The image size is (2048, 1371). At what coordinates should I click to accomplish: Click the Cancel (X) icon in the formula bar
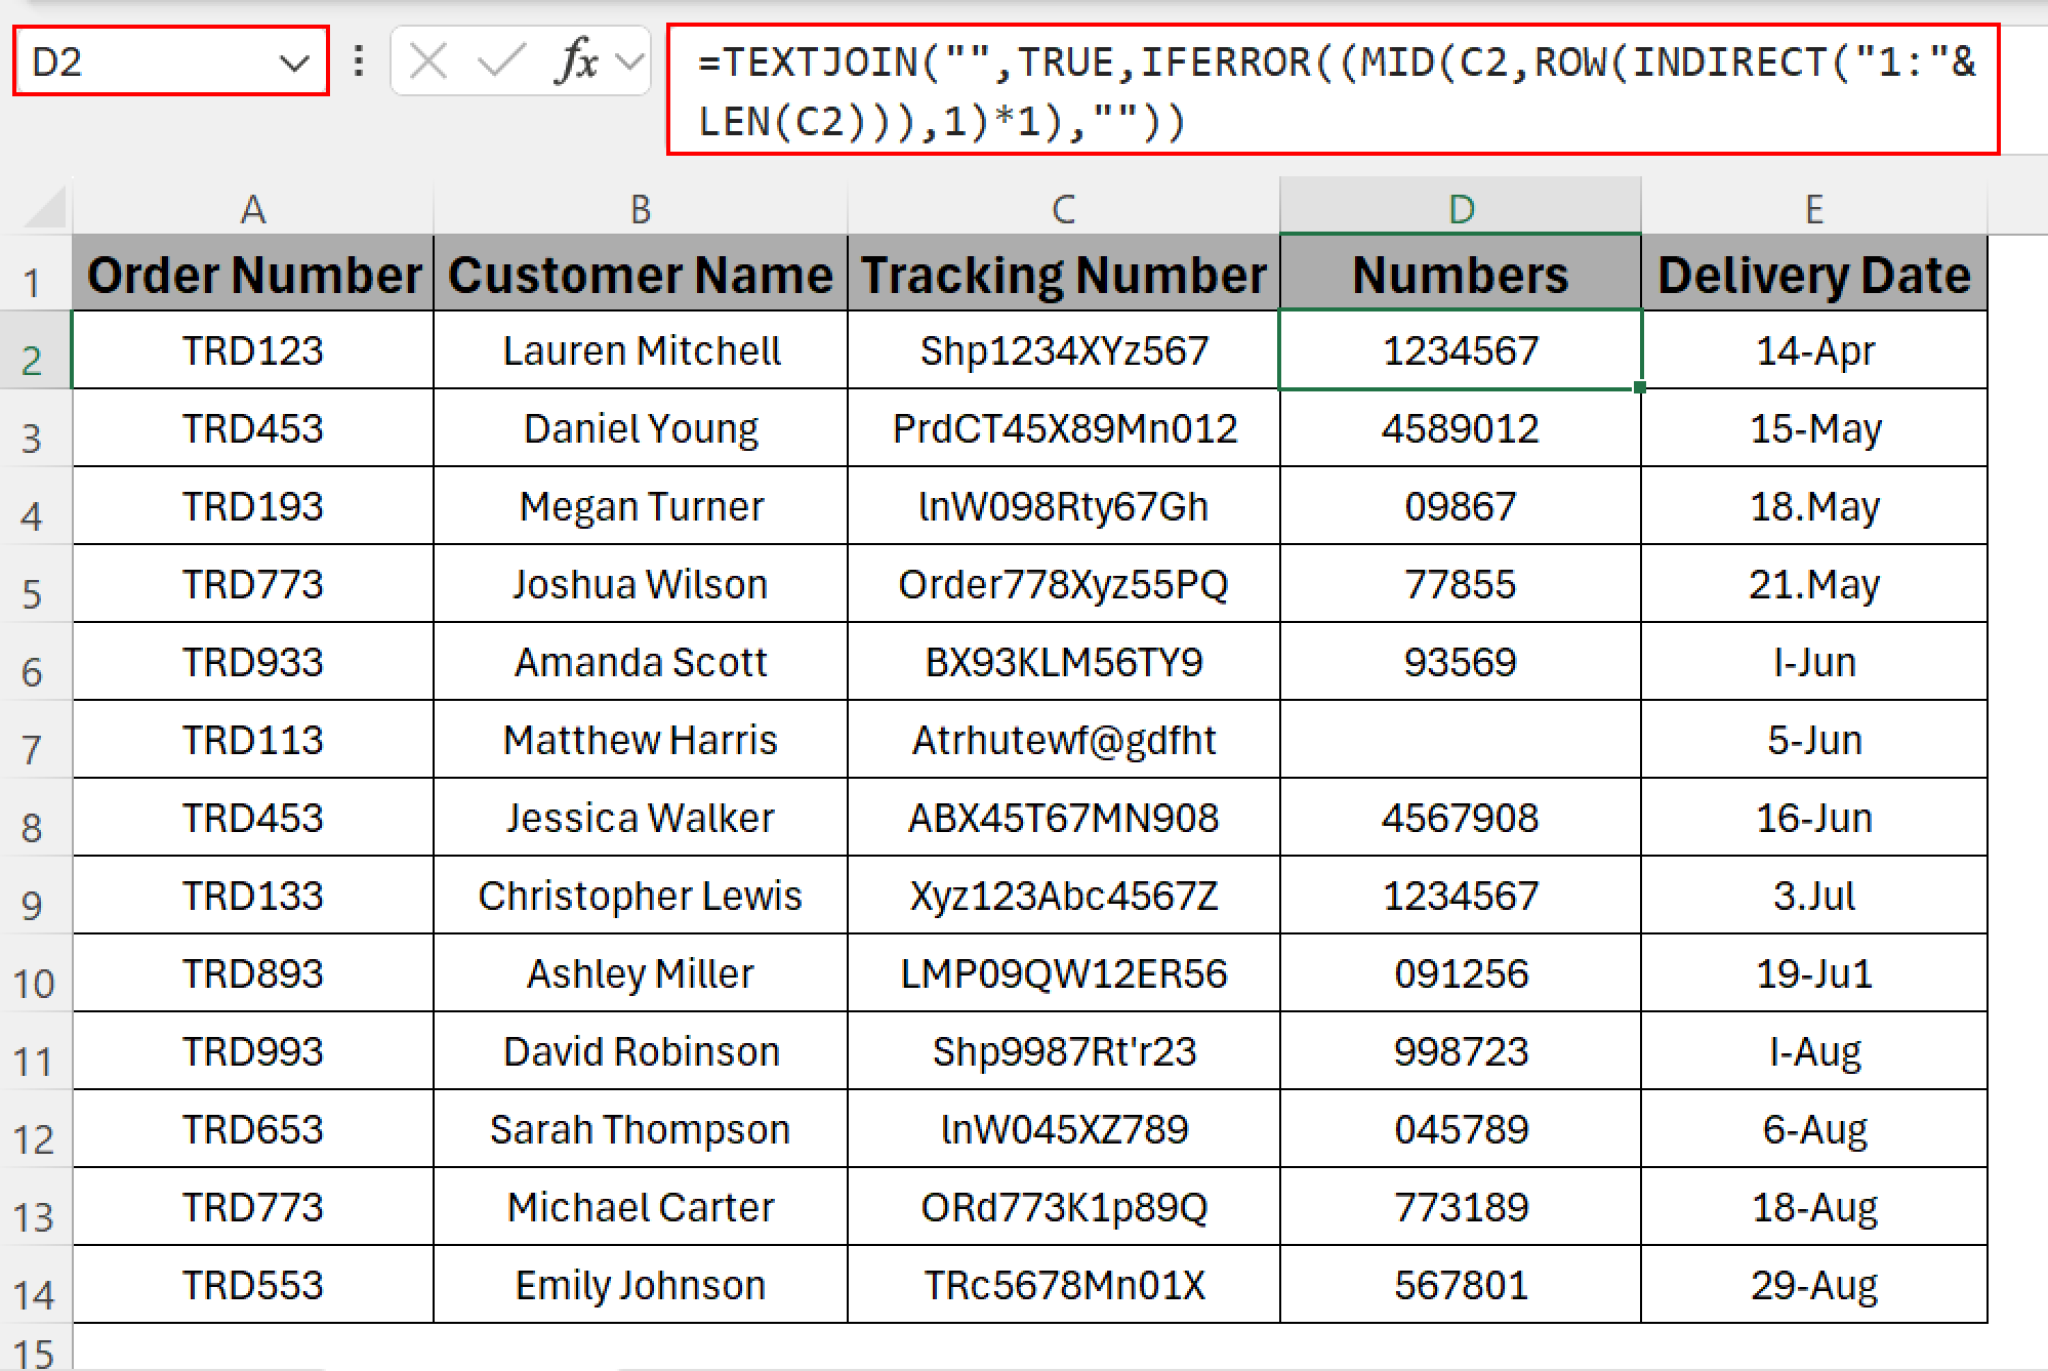pyautogui.click(x=427, y=62)
